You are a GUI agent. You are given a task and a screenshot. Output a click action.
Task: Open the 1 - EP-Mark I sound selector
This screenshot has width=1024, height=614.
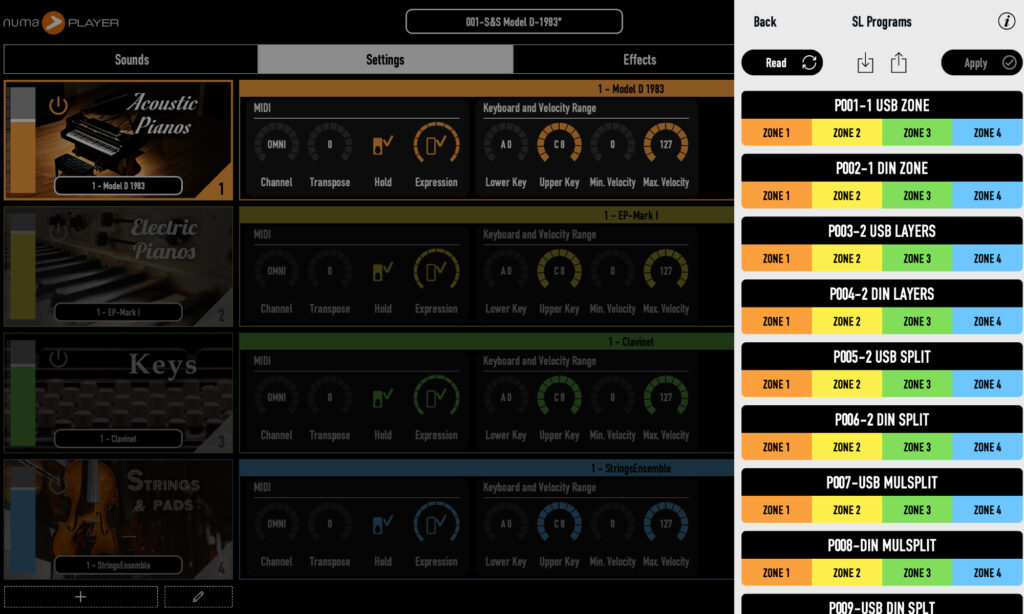(118, 312)
